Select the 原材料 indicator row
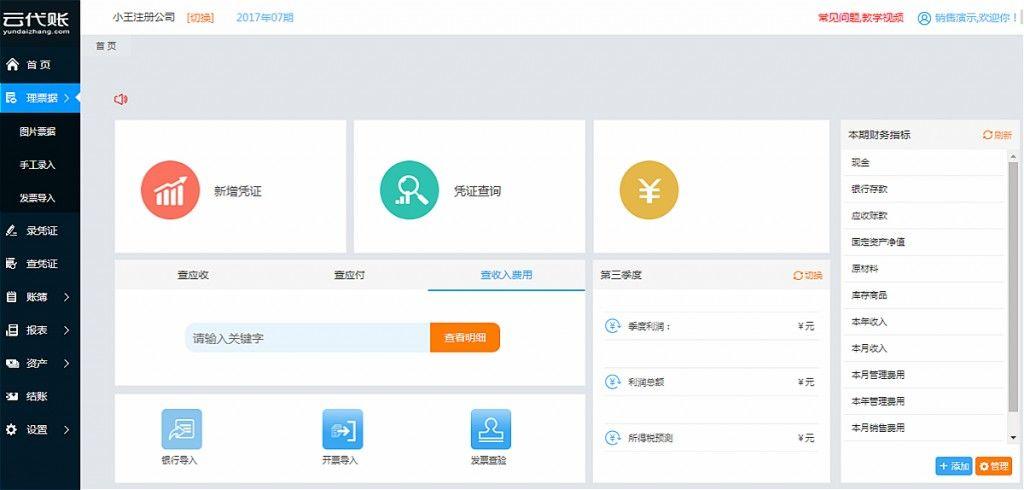 point(925,269)
